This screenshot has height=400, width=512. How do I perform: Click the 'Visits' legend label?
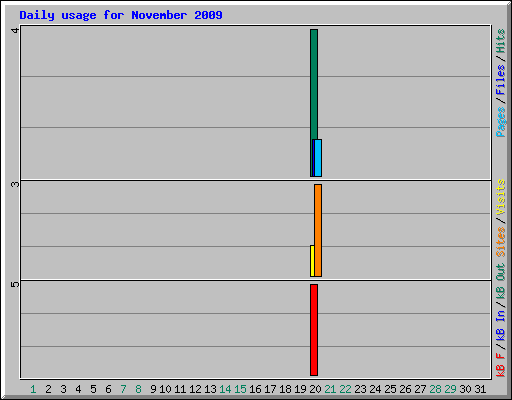(500, 197)
